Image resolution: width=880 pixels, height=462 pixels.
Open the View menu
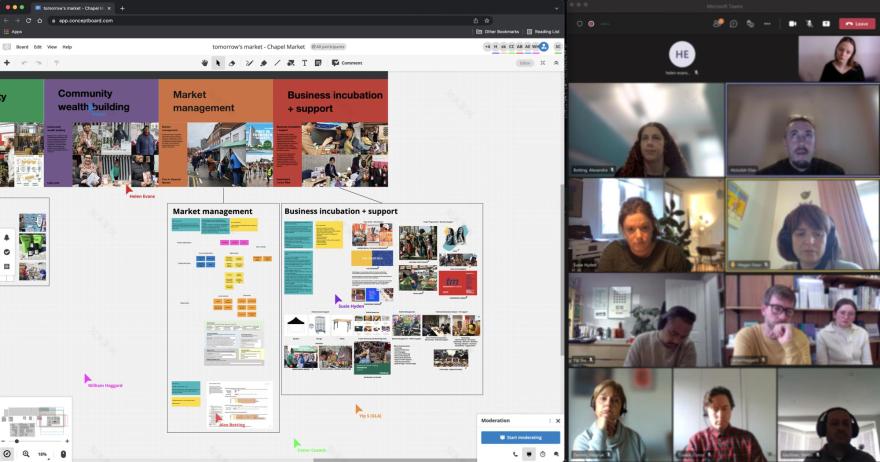click(x=52, y=47)
